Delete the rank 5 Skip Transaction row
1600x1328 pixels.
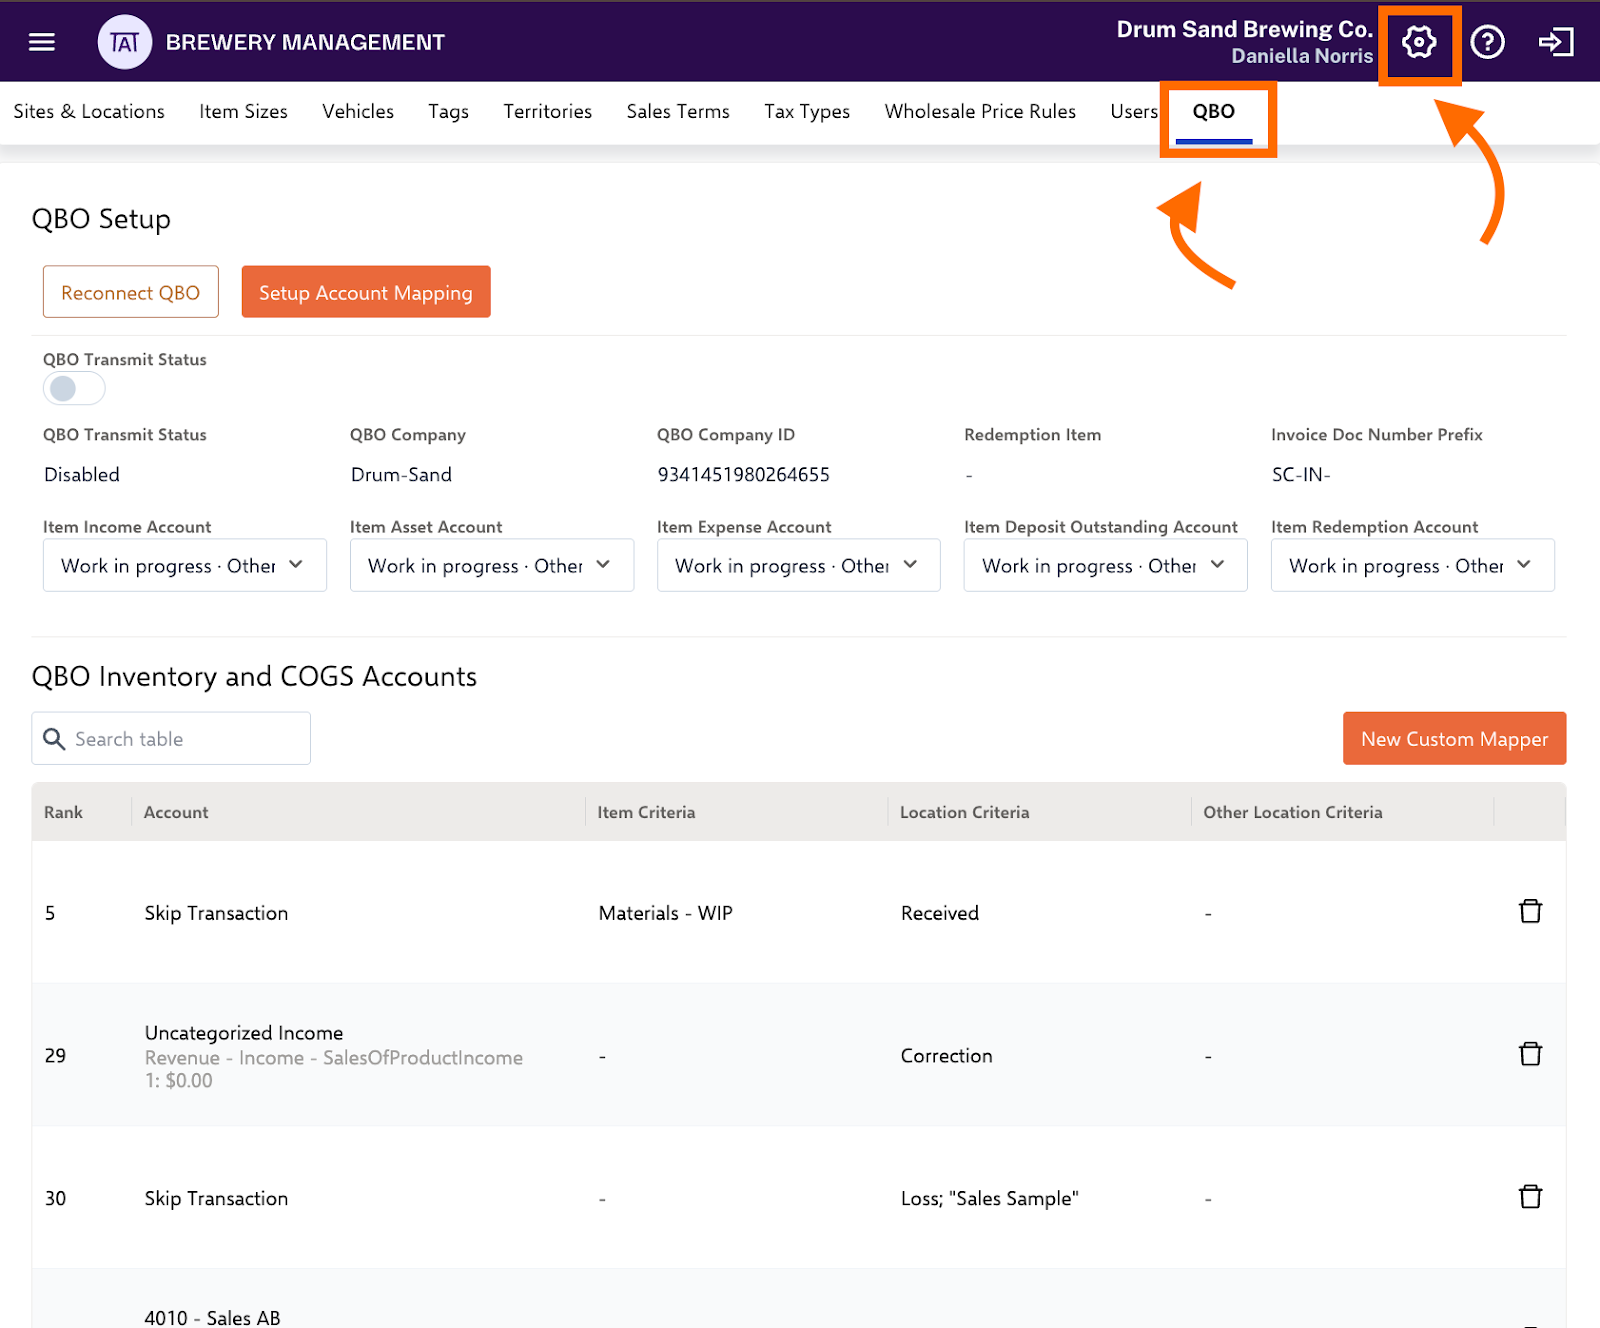click(1530, 911)
